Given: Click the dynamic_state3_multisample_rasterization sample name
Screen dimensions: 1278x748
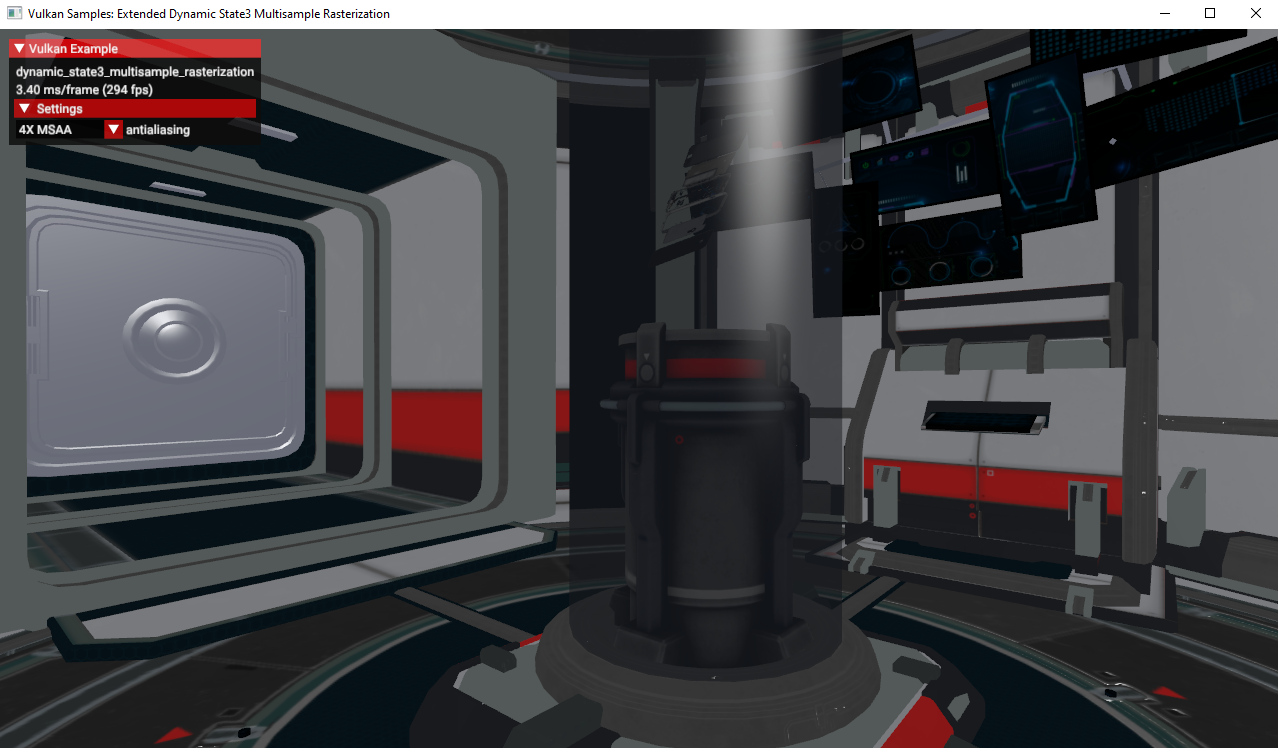Looking at the screenshot, I should [135, 72].
